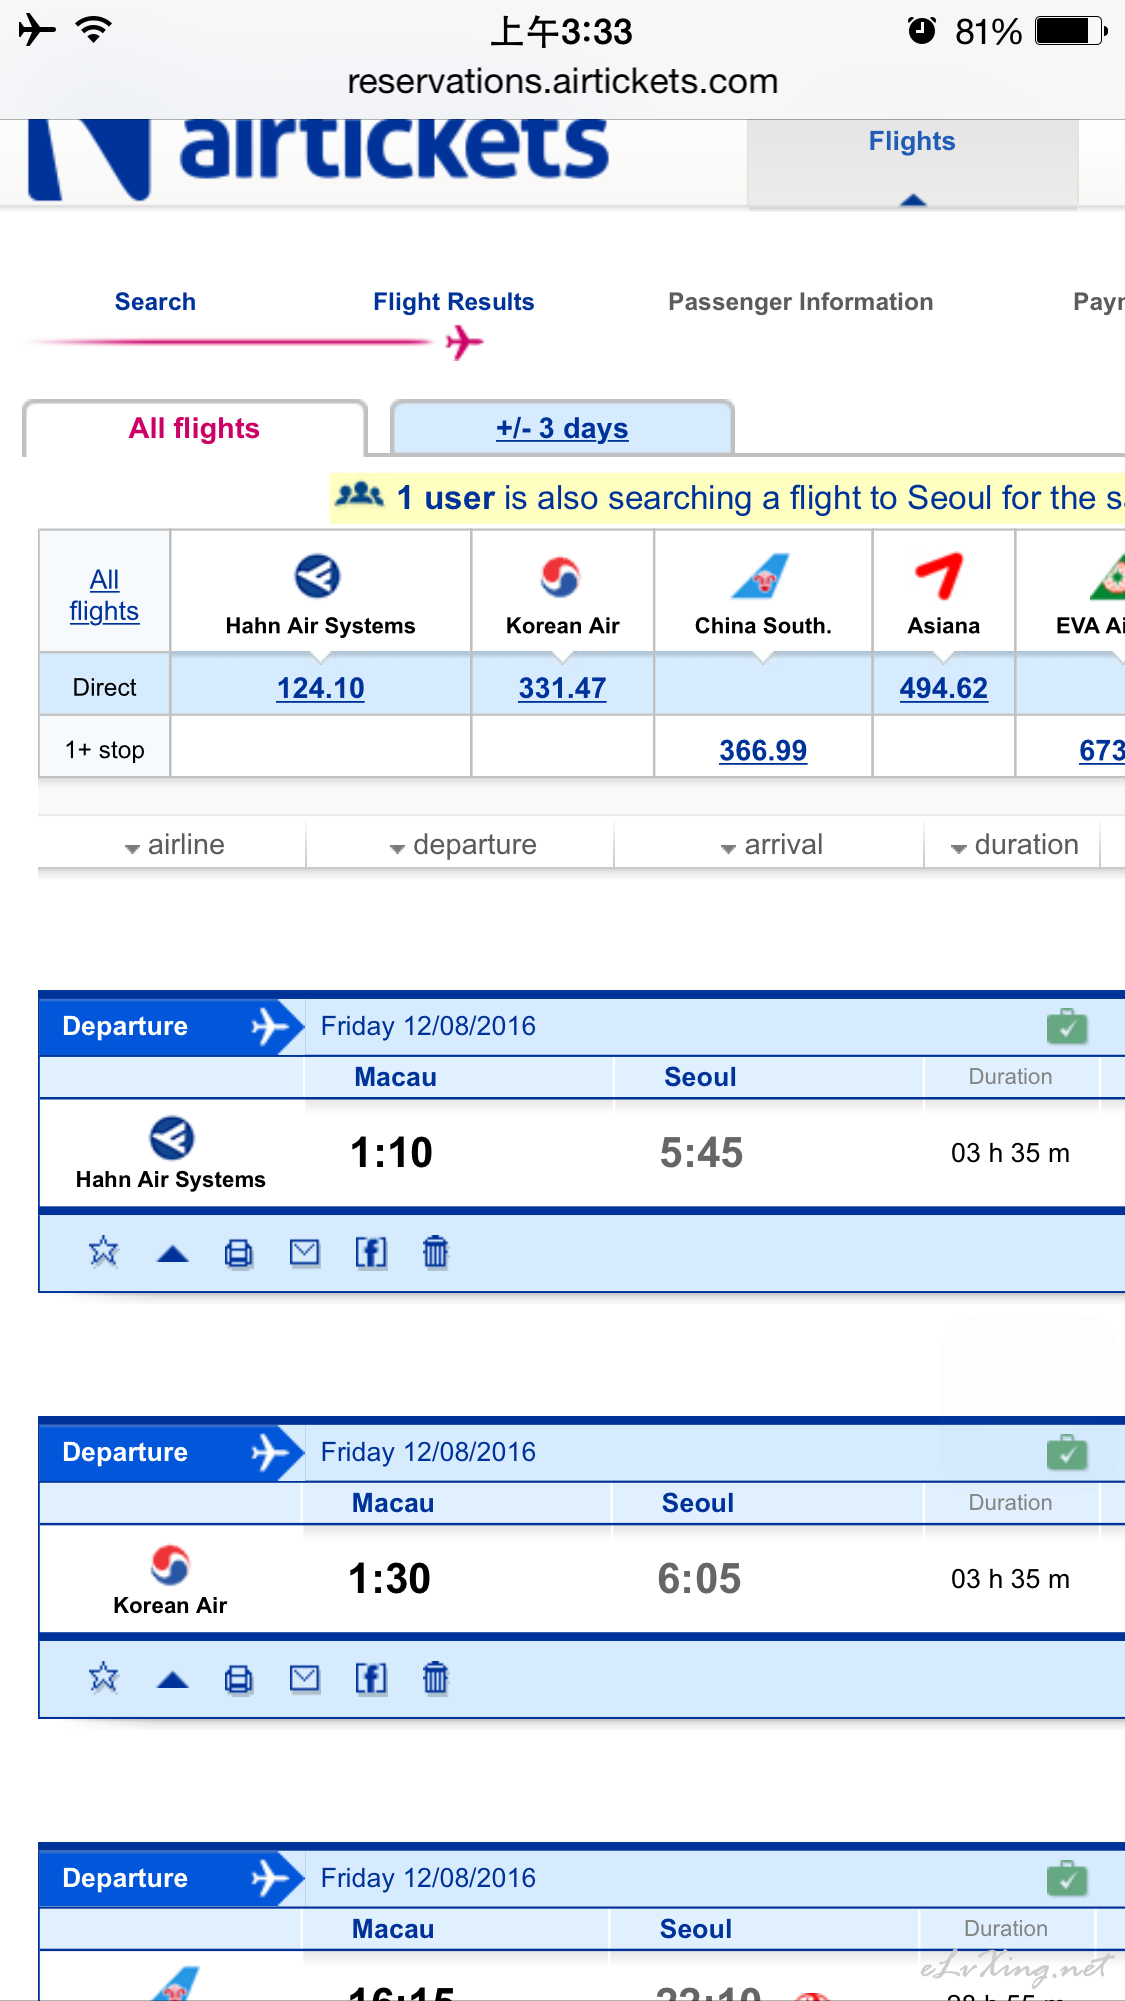Open the Hahn Air direct price 124.10
Image resolution: width=1125 pixels, height=2001 pixels.
pos(320,688)
